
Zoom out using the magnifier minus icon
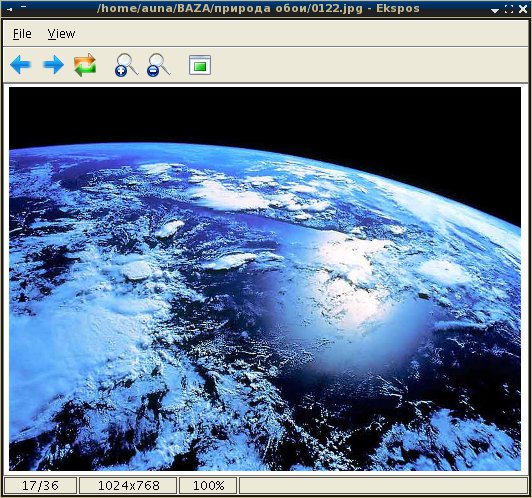158,65
